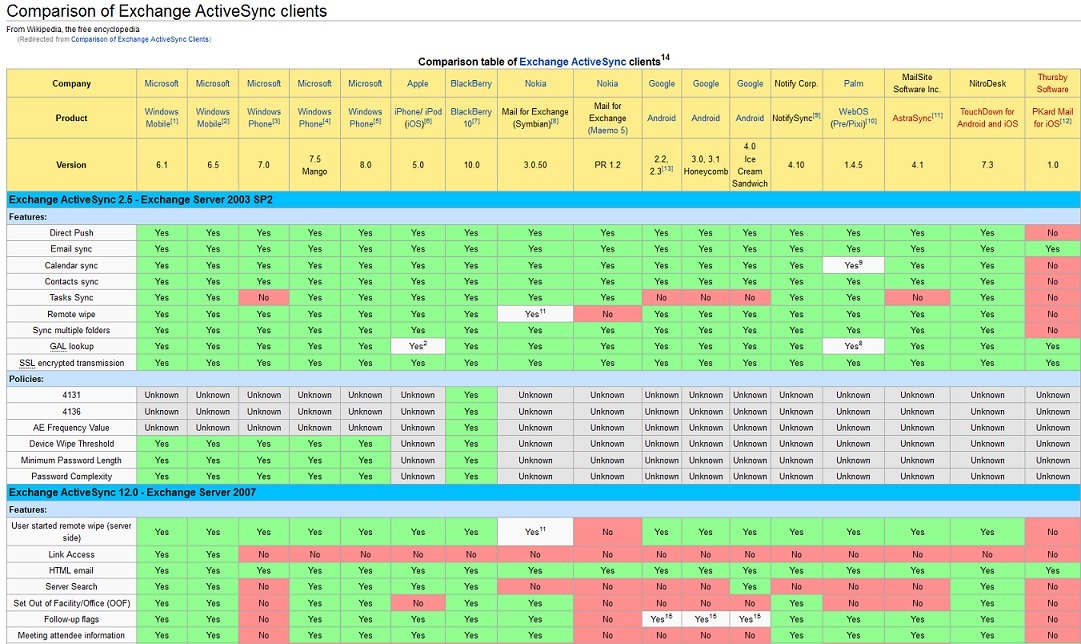The image size is (1081, 644).
Task: Click the '3.0.50' version cell
Action: tap(535, 165)
